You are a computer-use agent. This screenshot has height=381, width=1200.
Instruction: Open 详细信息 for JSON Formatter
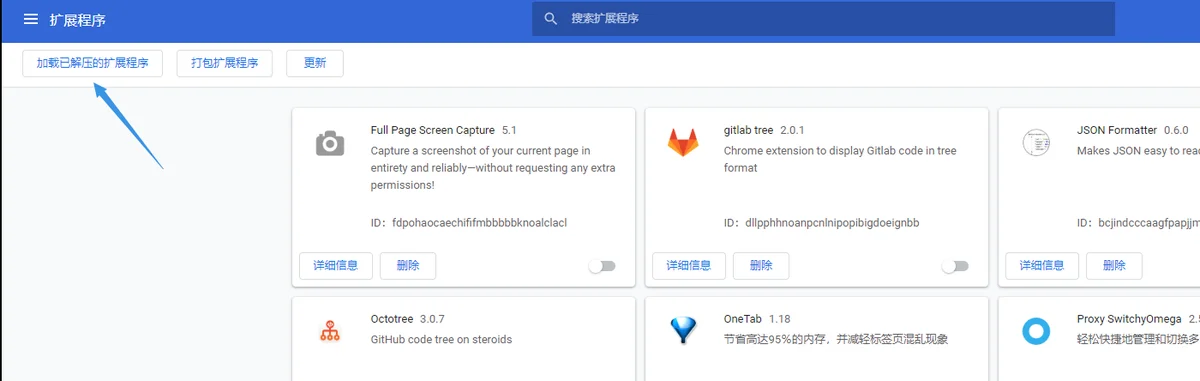[1042, 265]
